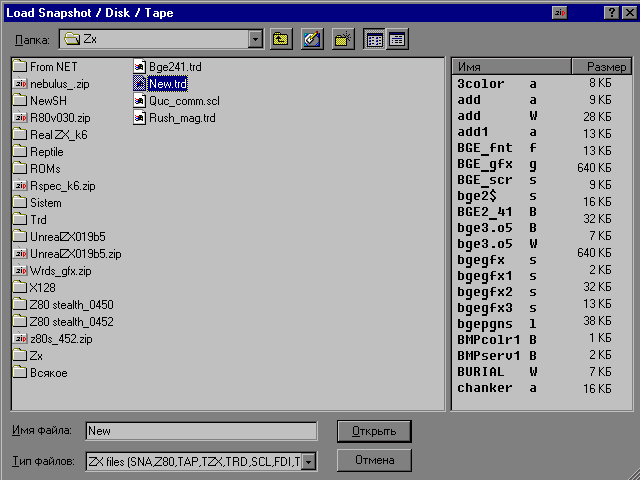Image resolution: width=640 pixels, height=480 pixels.
Task: Select the Rush_mag.trd file
Action: point(181,118)
